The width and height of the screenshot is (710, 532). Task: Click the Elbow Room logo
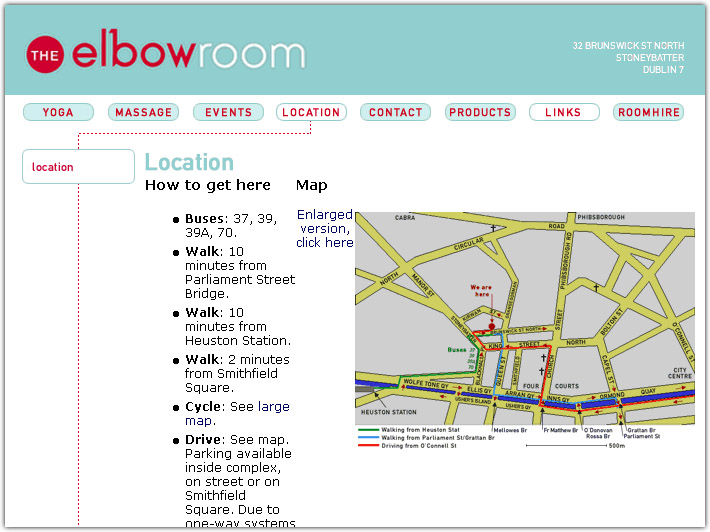166,51
